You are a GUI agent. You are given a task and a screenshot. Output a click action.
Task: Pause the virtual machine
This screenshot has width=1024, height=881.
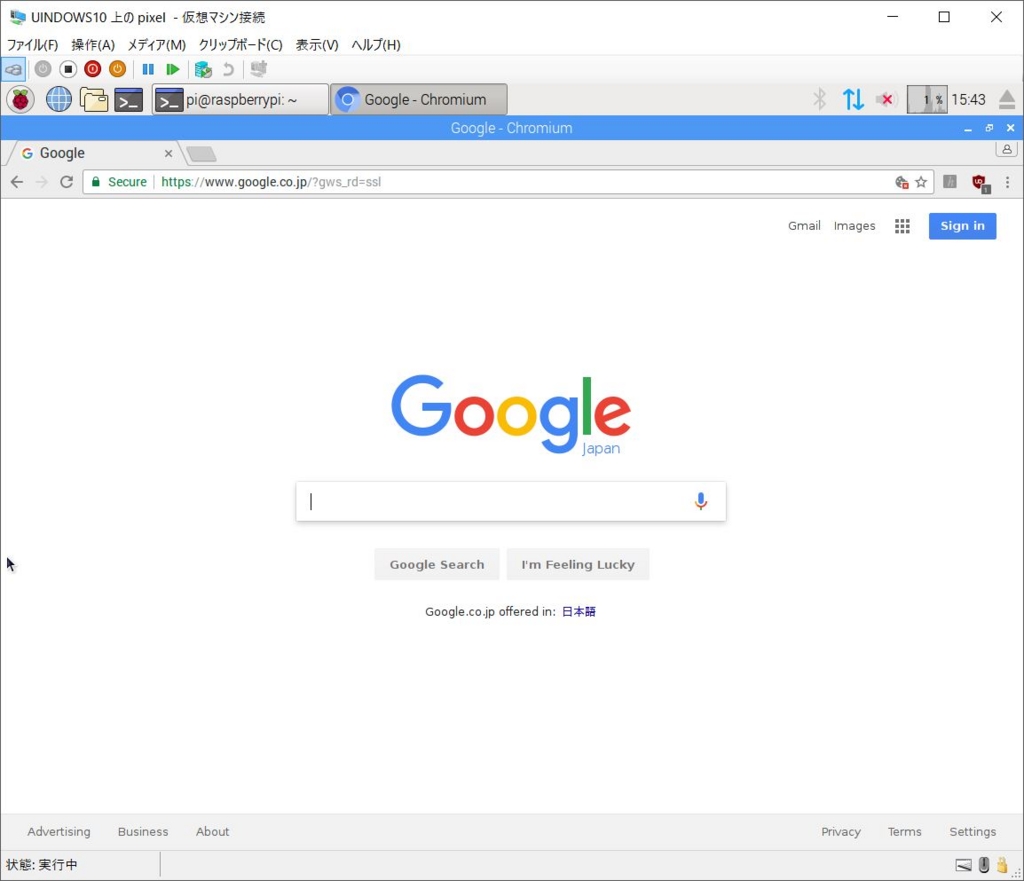coord(148,69)
